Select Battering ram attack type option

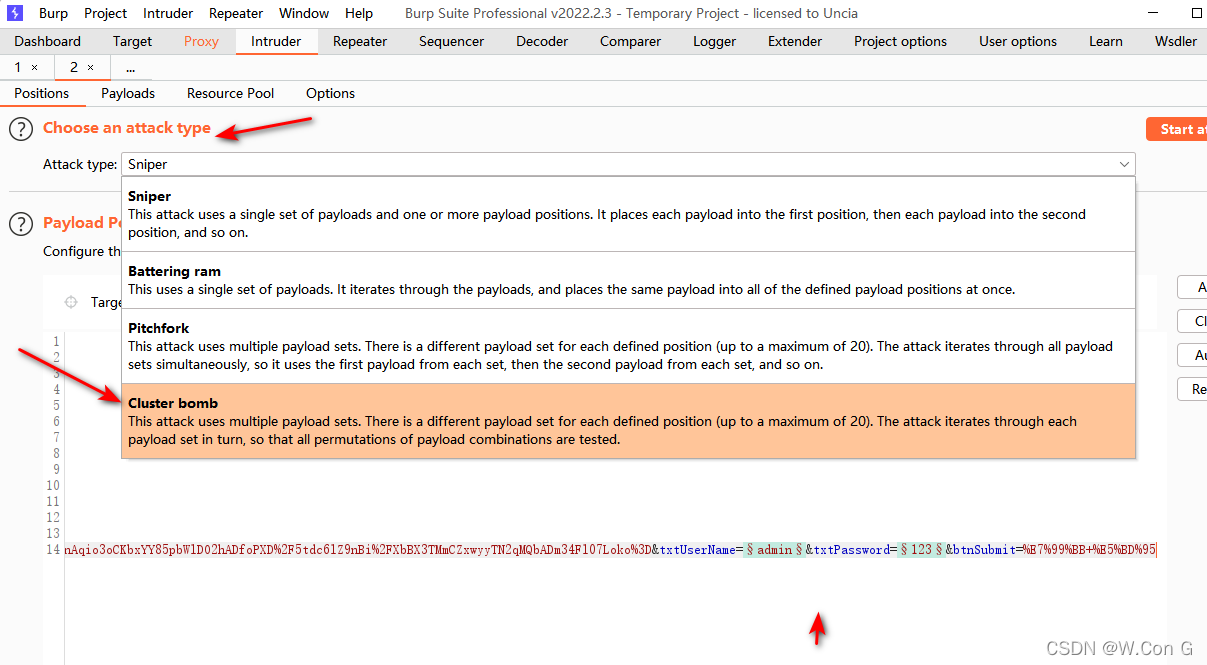[x=628, y=280]
